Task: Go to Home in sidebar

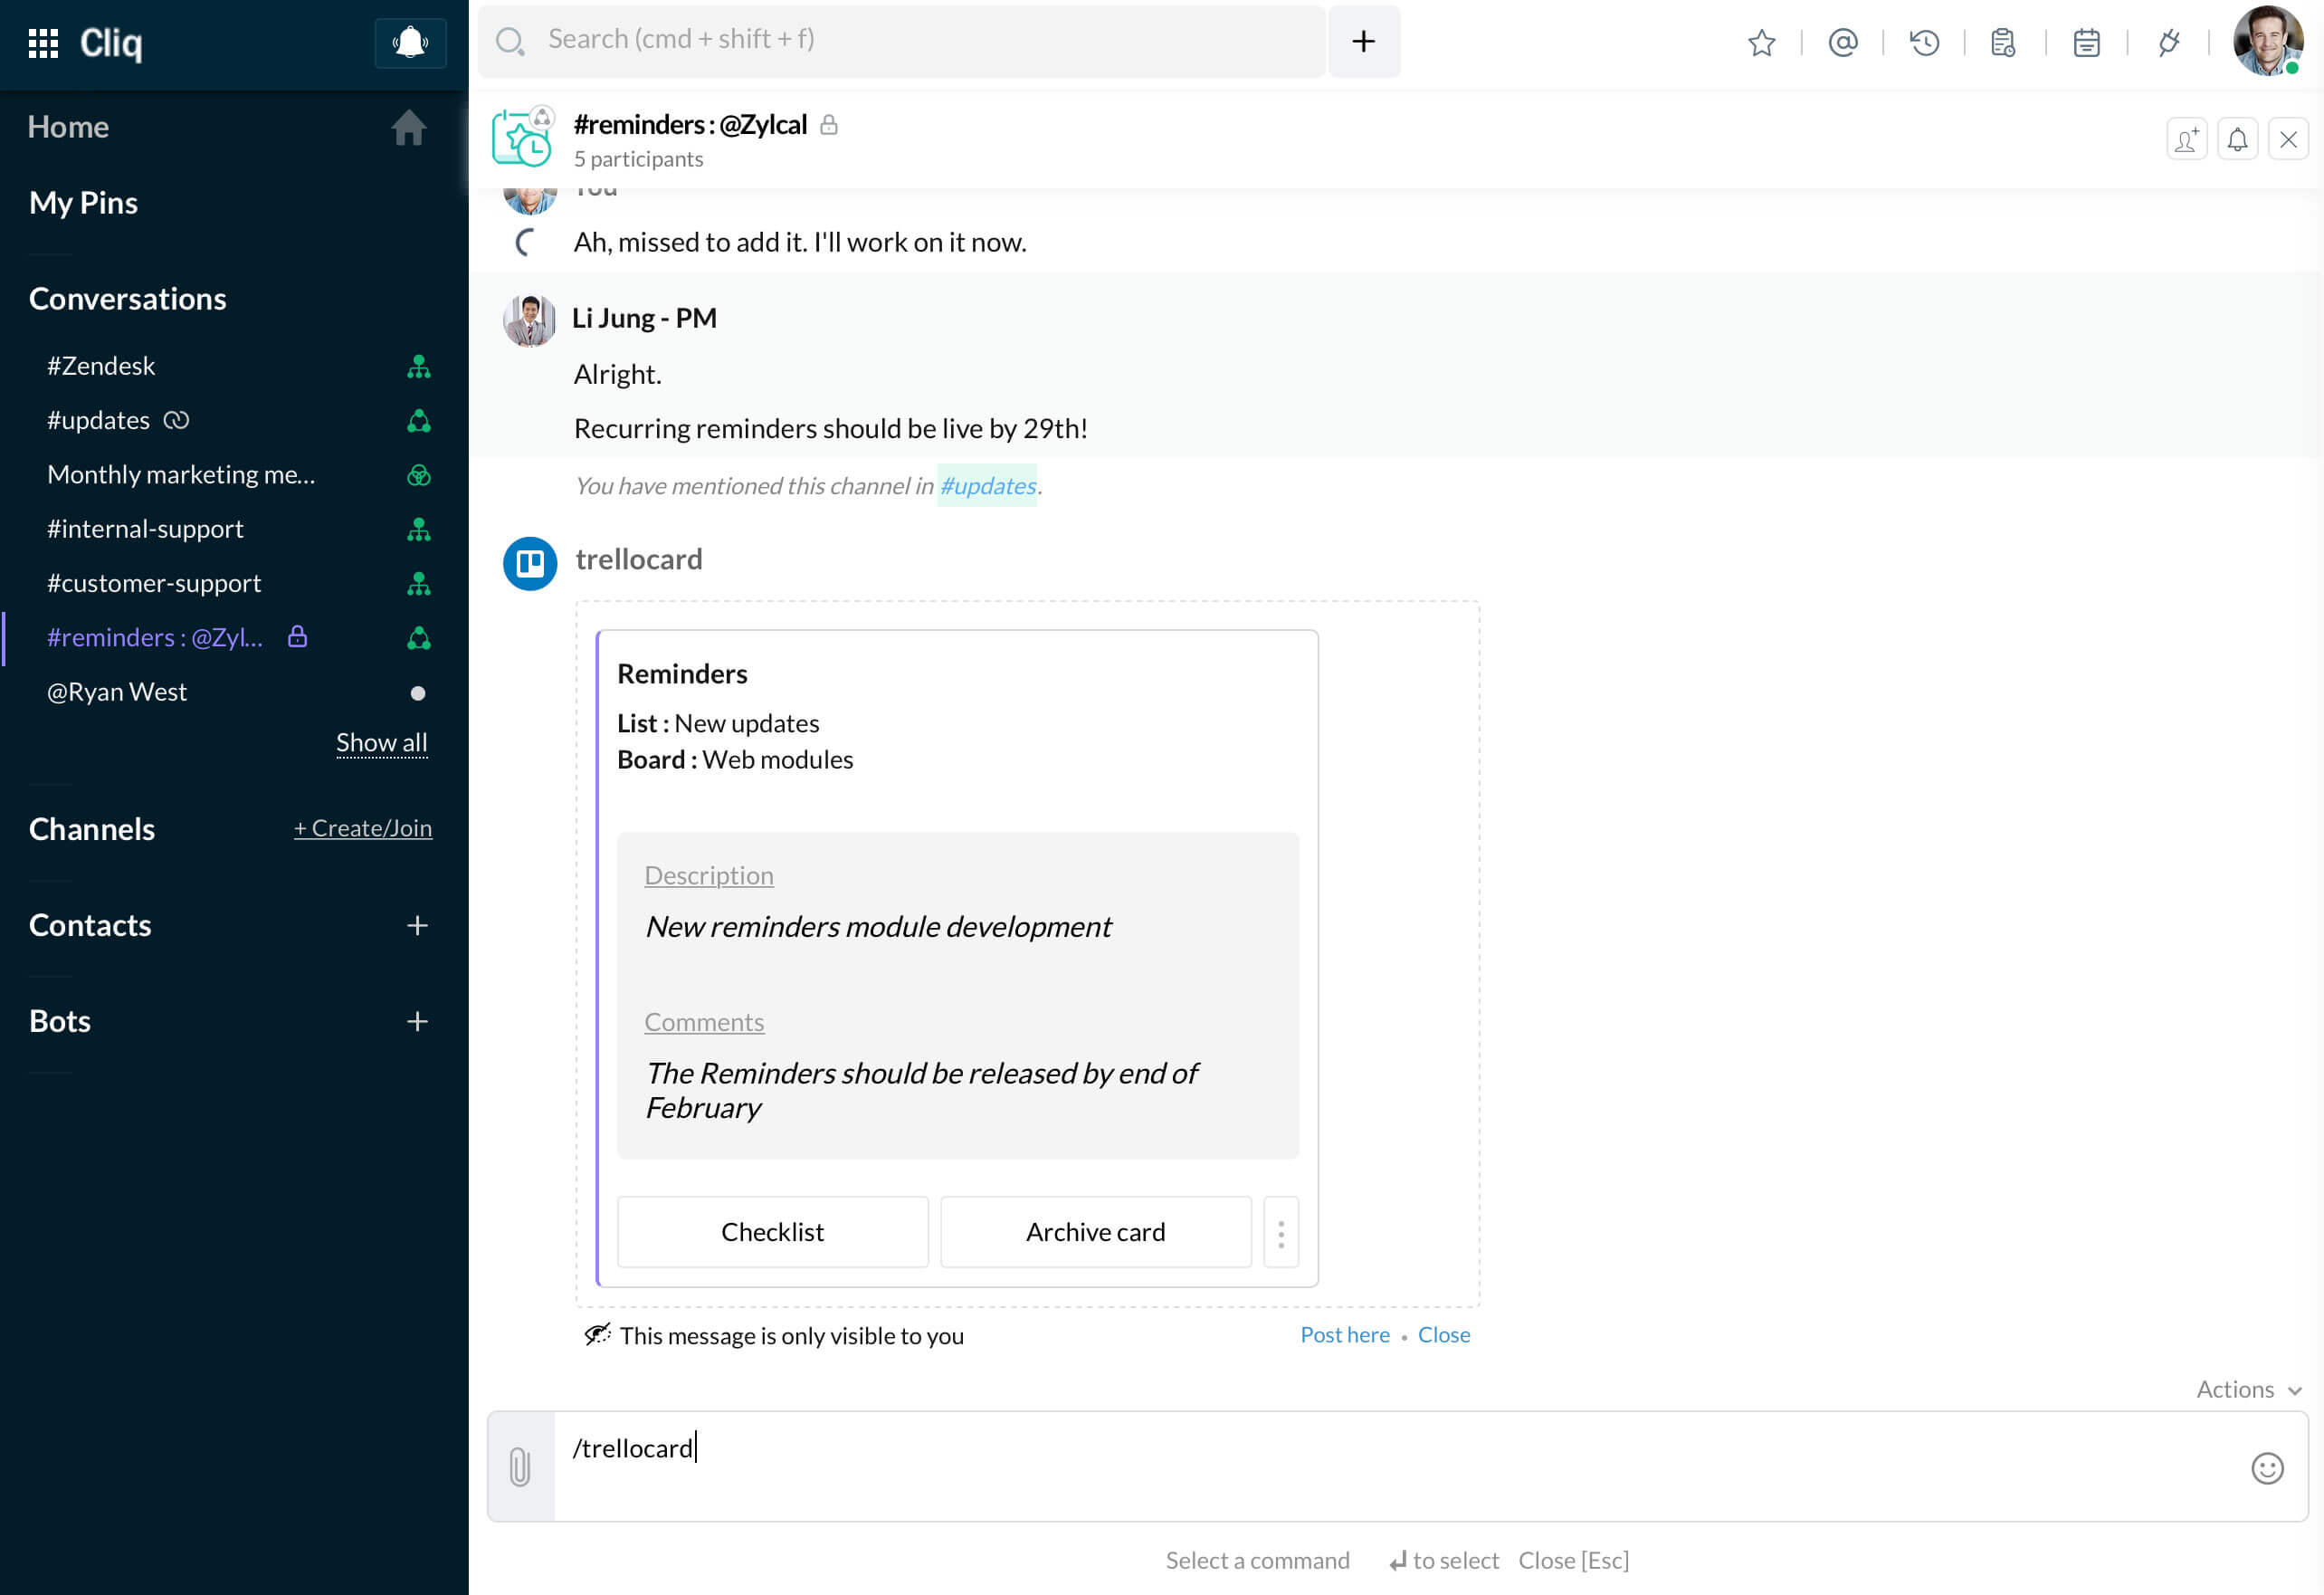Action: tap(68, 126)
